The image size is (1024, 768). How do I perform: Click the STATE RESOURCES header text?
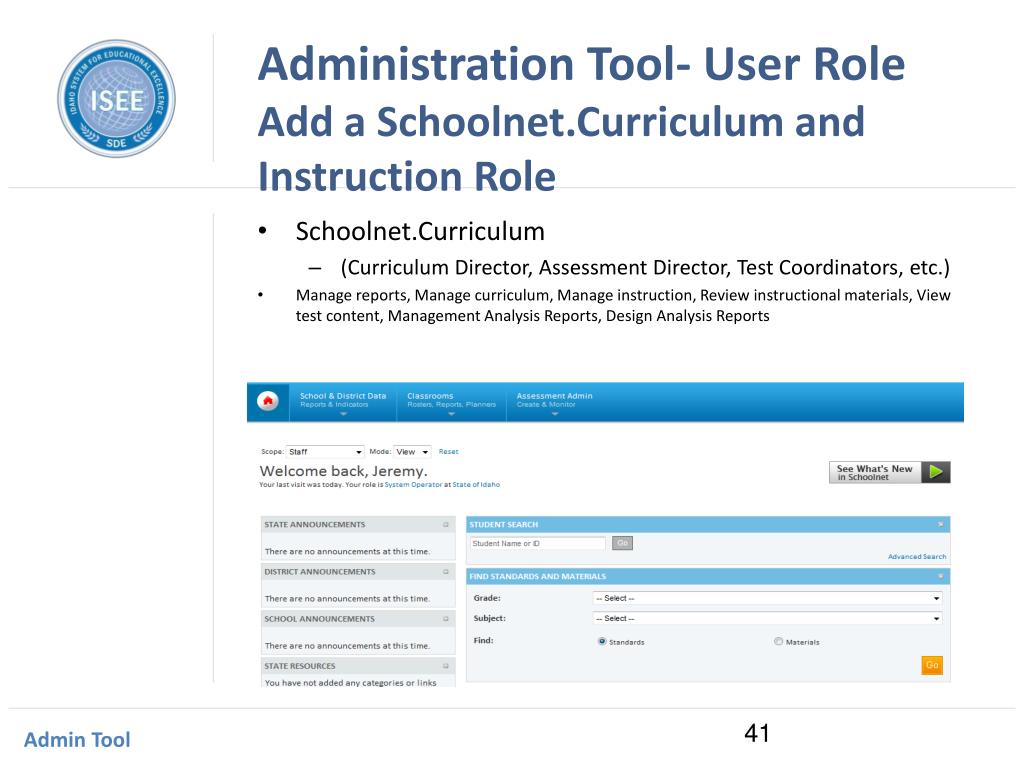[300, 665]
